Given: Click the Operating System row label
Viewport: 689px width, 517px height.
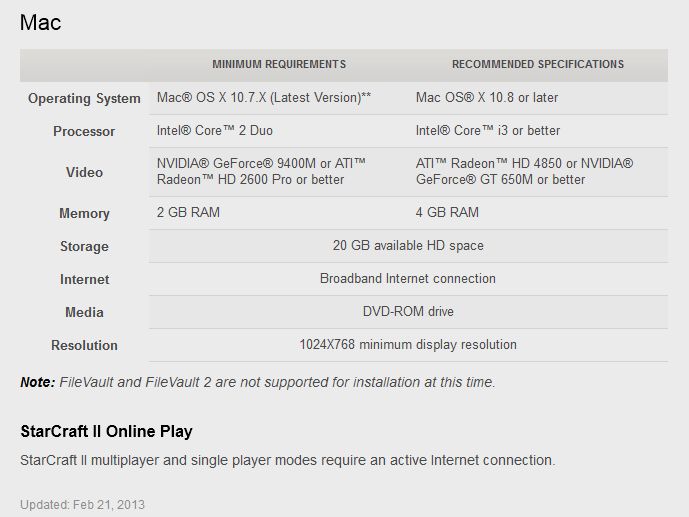Looking at the screenshot, I should 84,98.
